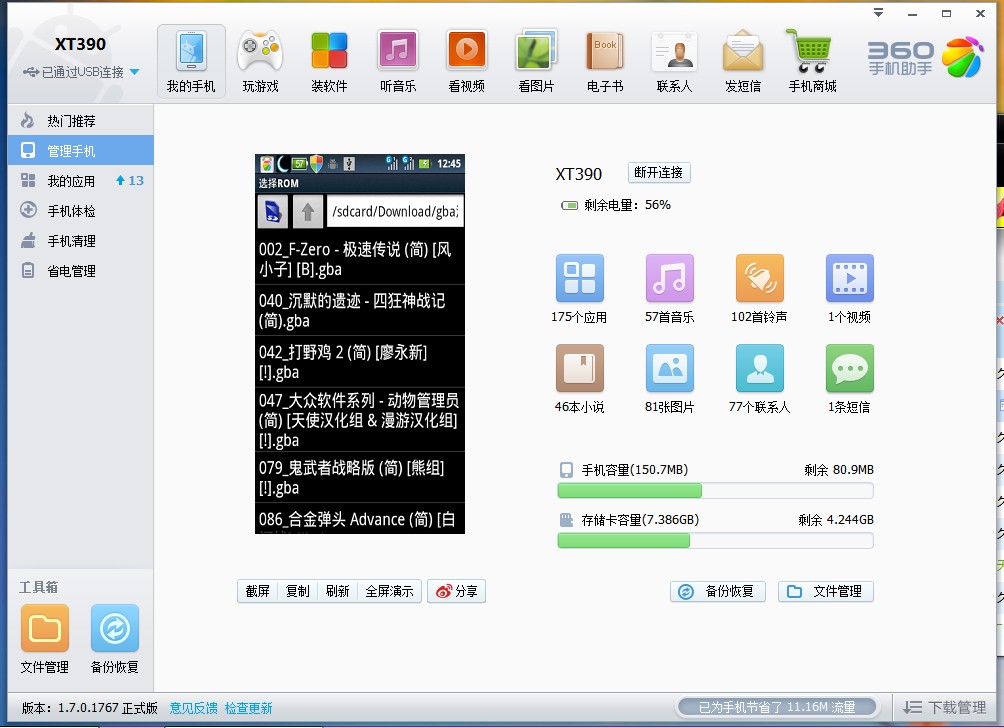Open 1个视频 video icon
The height and width of the screenshot is (728, 1004).
pyautogui.click(x=850, y=278)
